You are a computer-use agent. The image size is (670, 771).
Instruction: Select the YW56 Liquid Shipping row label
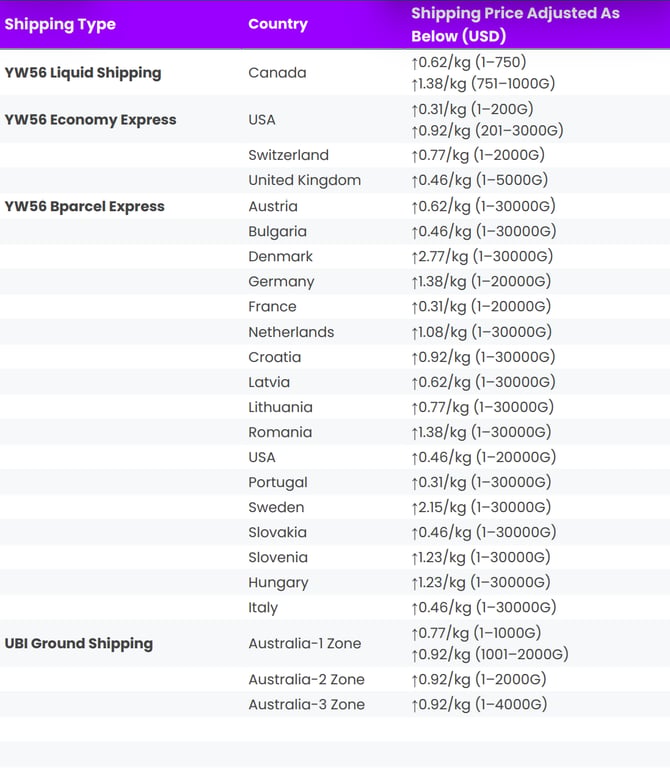[x=83, y=73]
